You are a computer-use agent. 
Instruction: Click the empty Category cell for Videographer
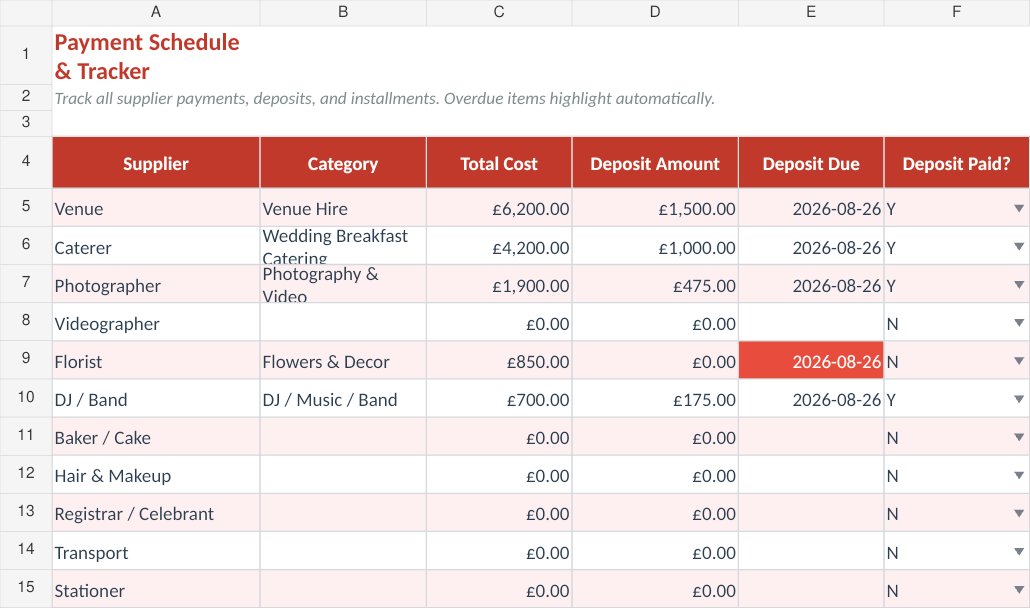point(343,322)
